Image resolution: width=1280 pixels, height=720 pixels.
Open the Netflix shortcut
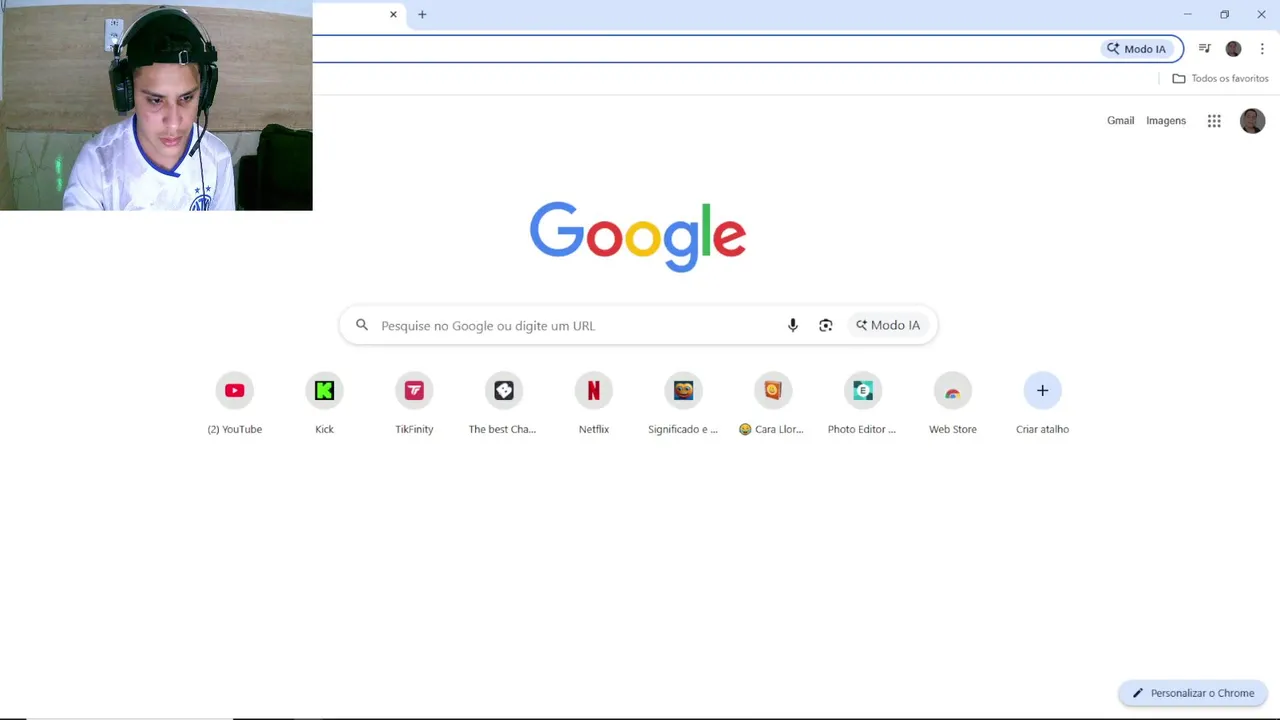(x=593, y=404)
